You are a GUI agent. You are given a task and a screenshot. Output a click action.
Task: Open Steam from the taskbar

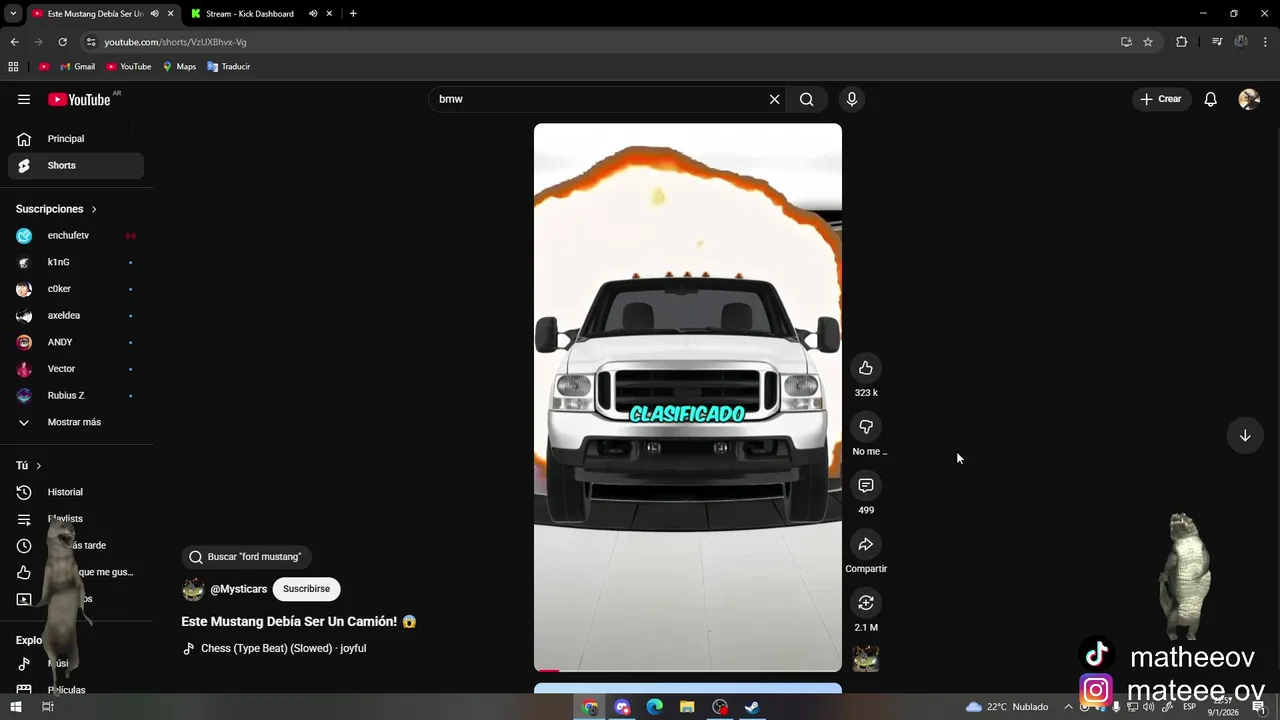pos(752,707)
